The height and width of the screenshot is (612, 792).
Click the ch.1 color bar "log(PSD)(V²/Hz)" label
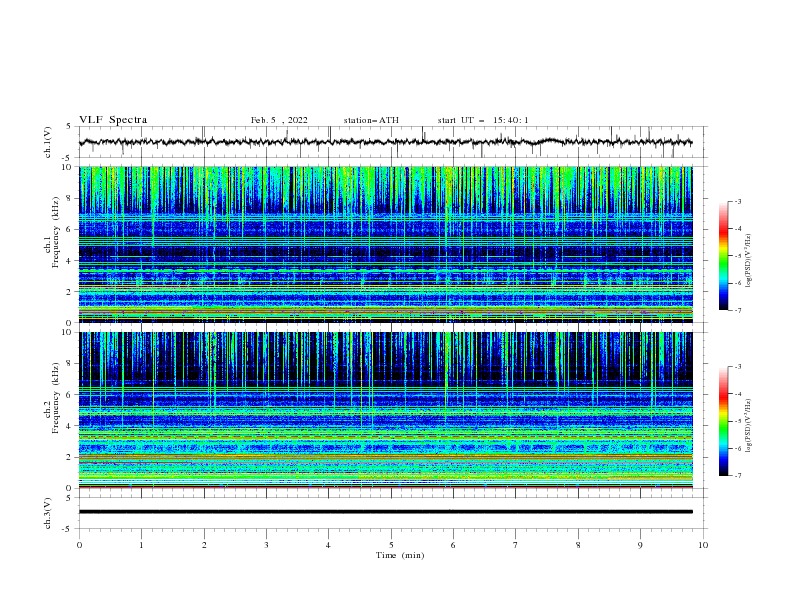tap(749, 261)
